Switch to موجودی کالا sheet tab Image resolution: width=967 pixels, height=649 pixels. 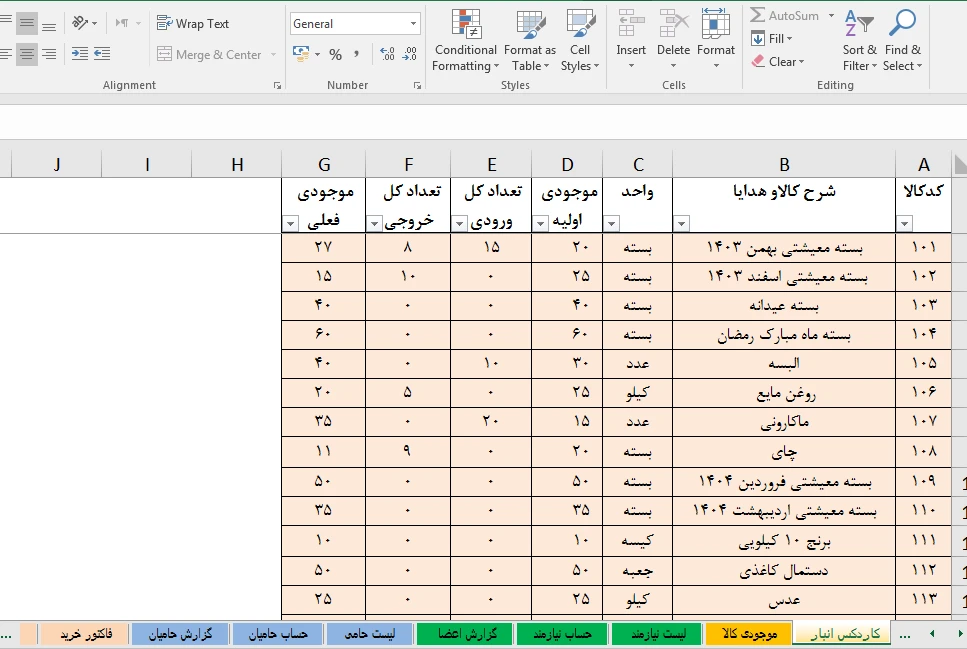(747, 634)
